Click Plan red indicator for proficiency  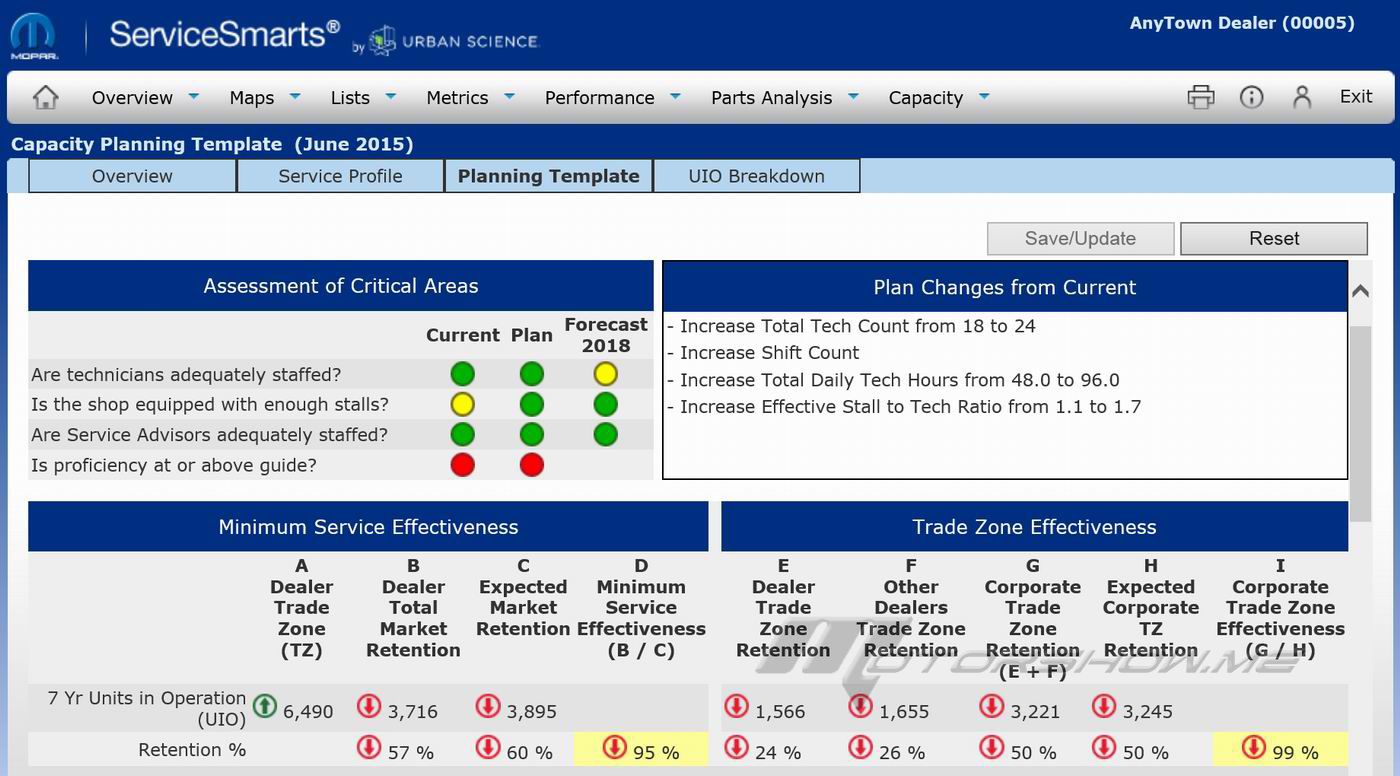pyautogui.click(x=532, y=464)
